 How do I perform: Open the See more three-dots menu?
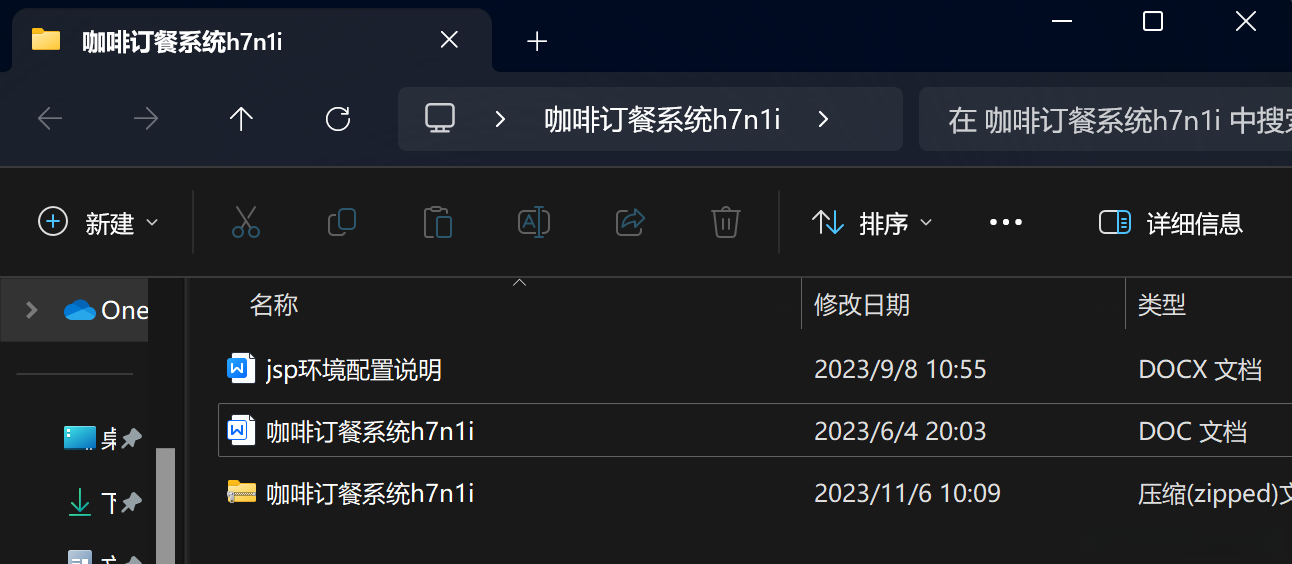(1005, 222)
